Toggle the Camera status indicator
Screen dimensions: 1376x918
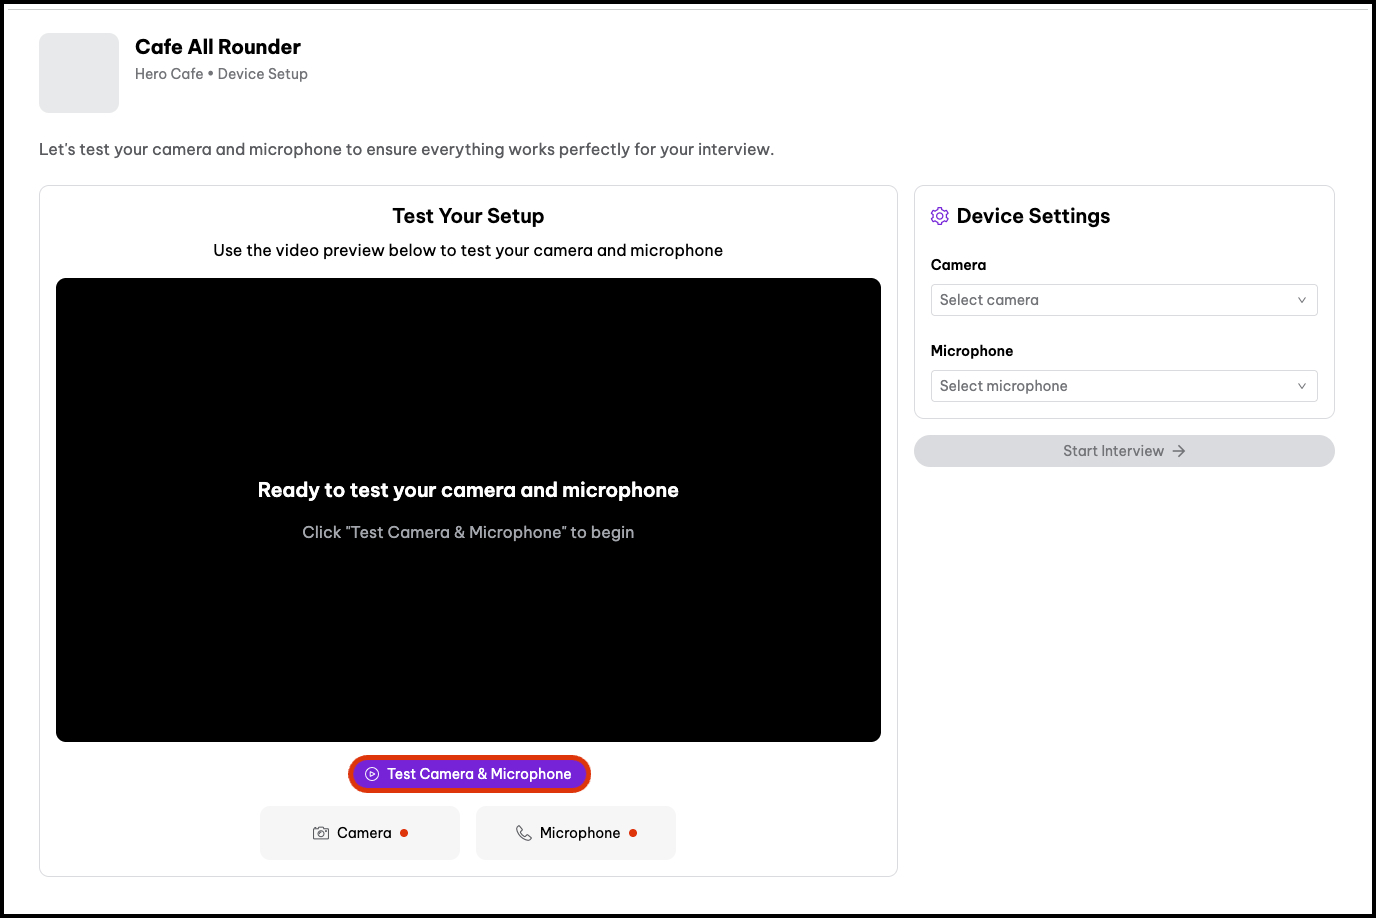pyautogui.click(x=359, y=832)
